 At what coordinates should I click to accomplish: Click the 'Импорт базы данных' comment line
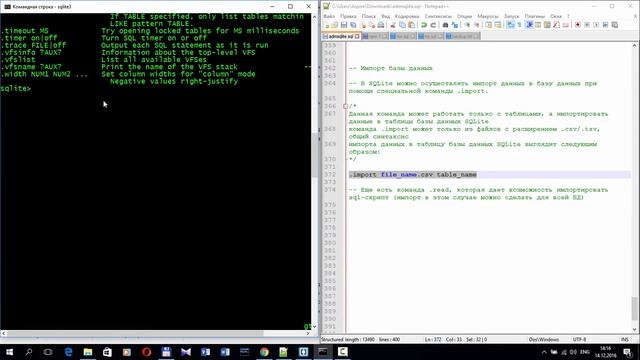click(x=391, y=68)
